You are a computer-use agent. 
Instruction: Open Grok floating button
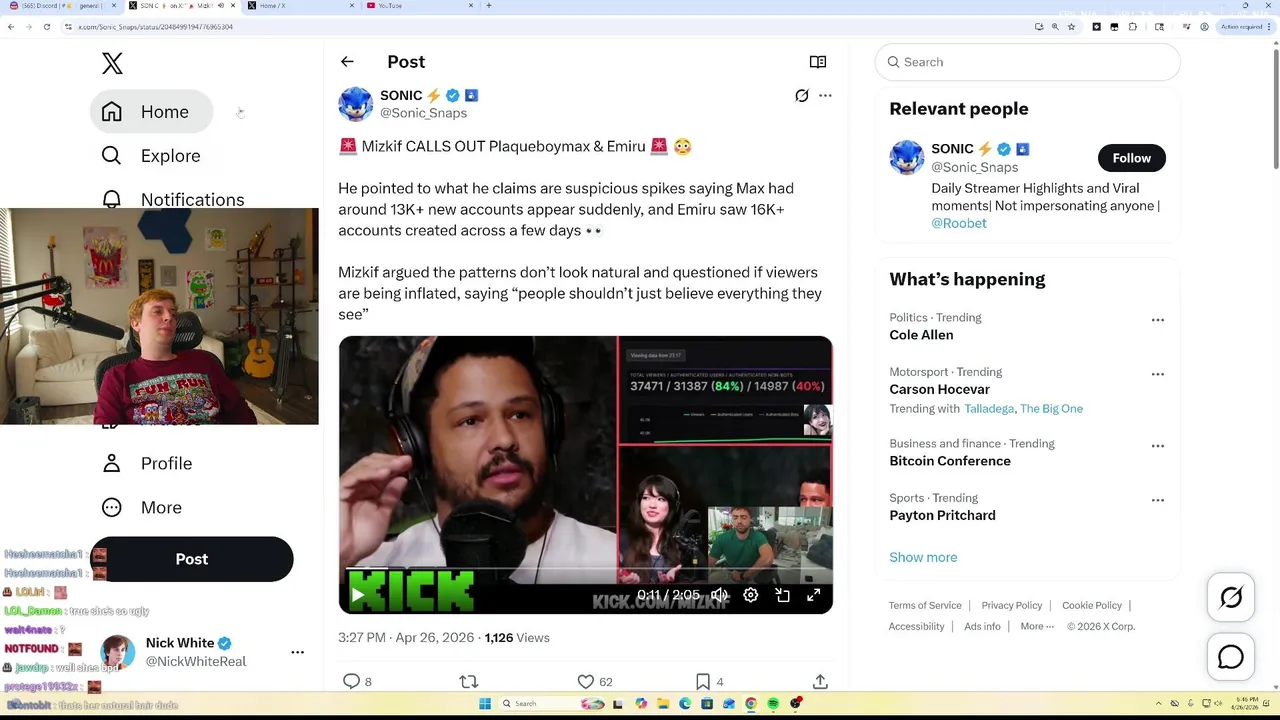(1231, 598)
